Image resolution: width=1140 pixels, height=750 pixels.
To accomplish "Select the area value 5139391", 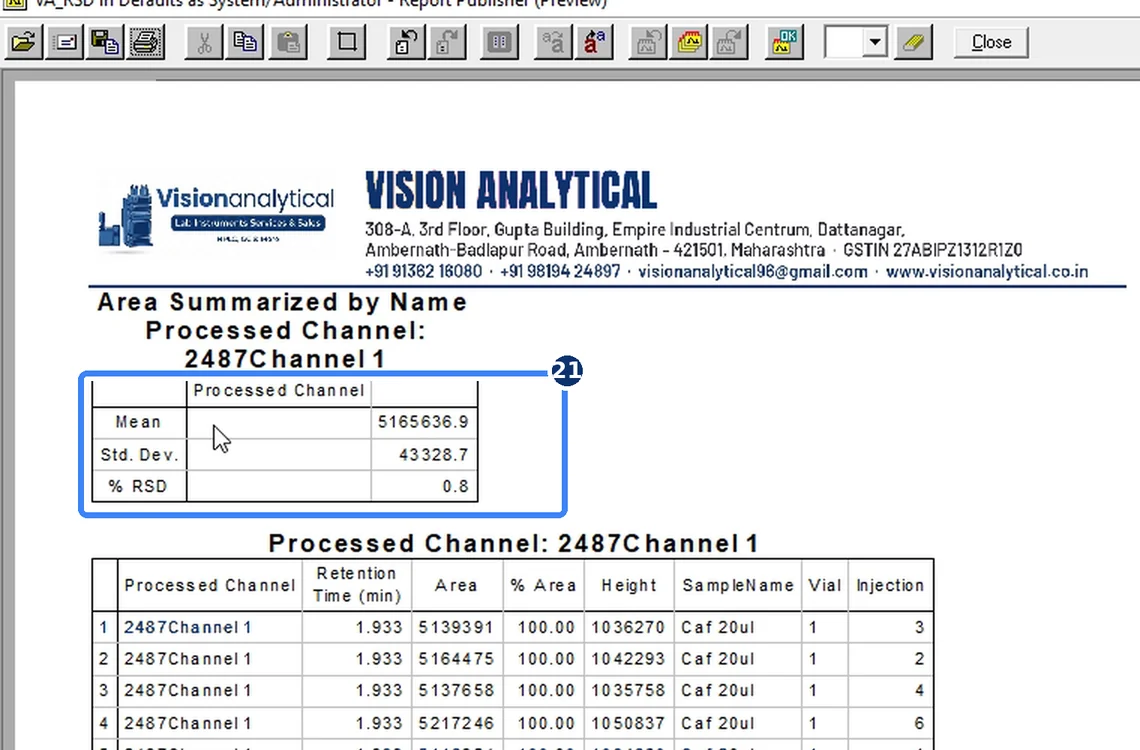I will tap(456, 627).
